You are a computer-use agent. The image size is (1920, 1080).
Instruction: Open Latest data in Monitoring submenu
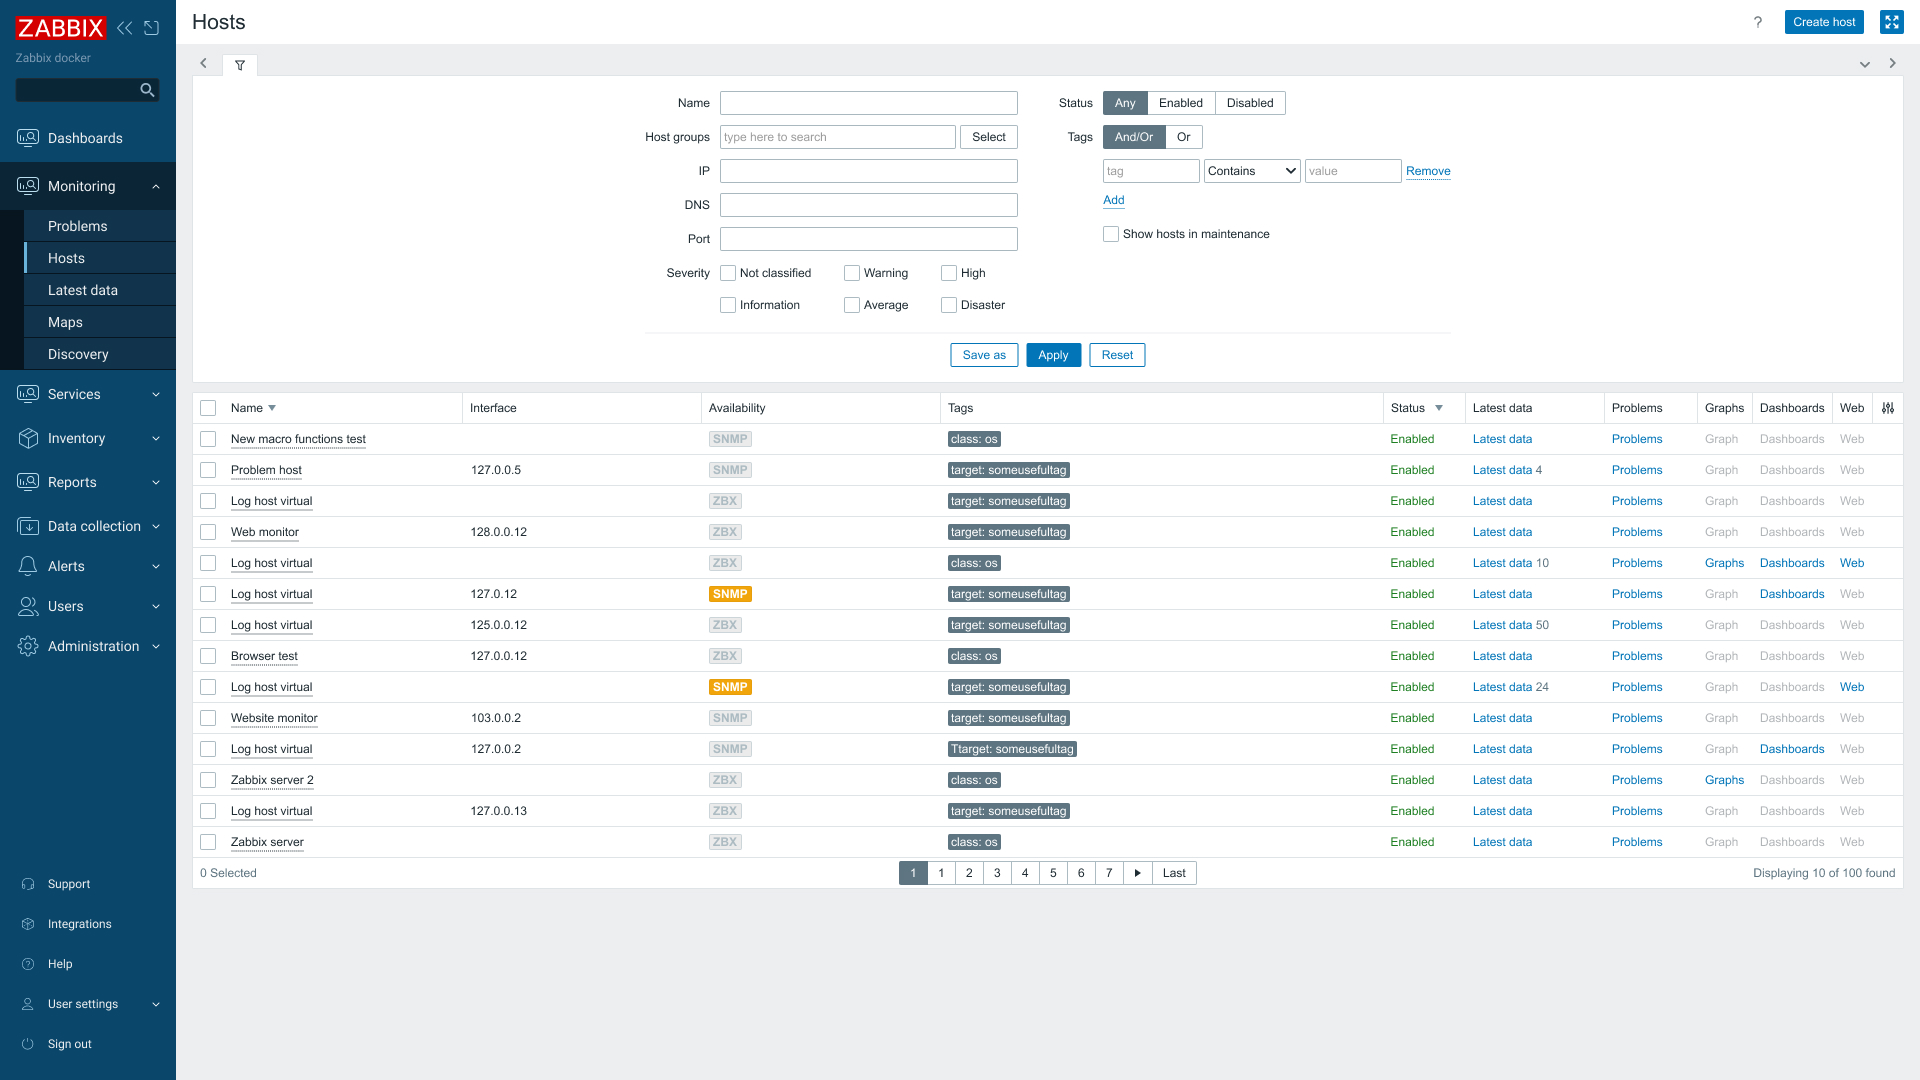point(83,290)
